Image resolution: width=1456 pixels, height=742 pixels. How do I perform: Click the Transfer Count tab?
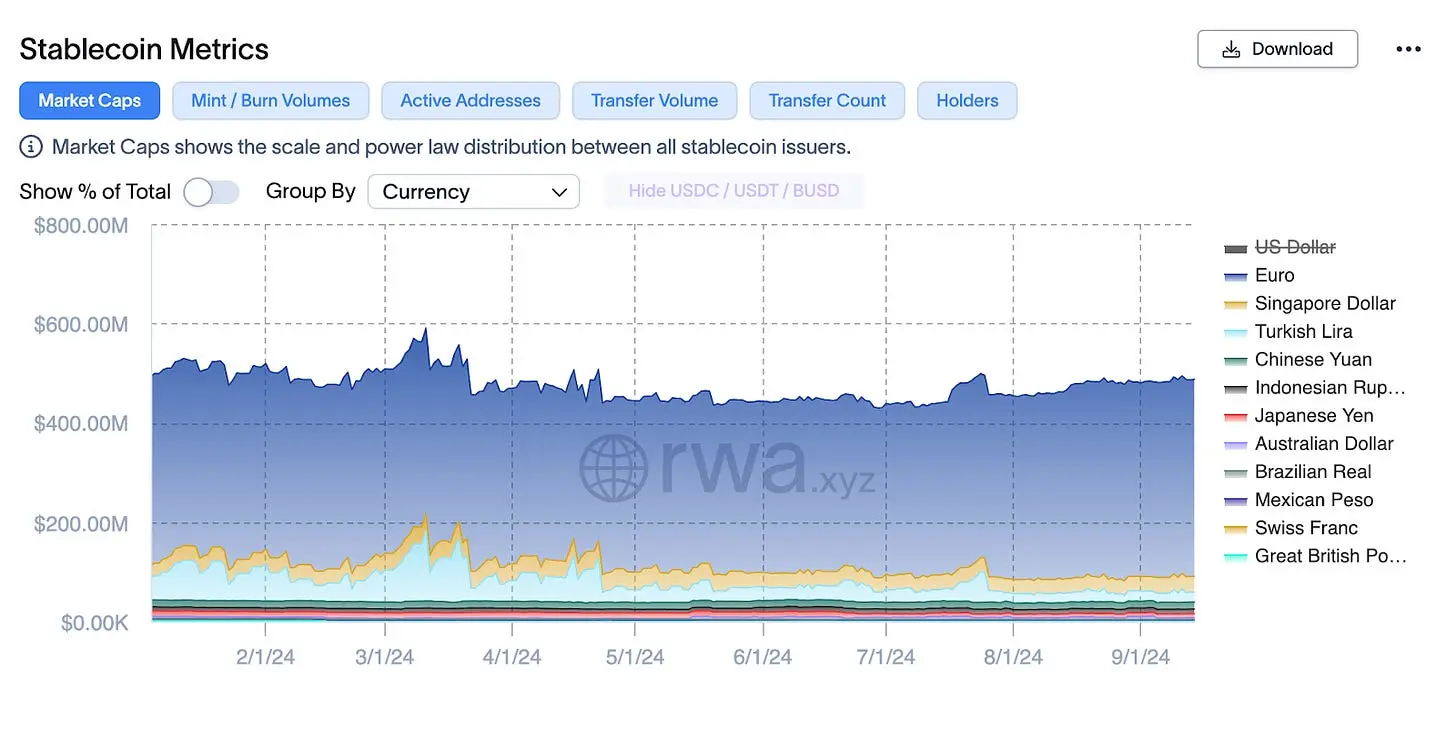(x=827, y=101)
